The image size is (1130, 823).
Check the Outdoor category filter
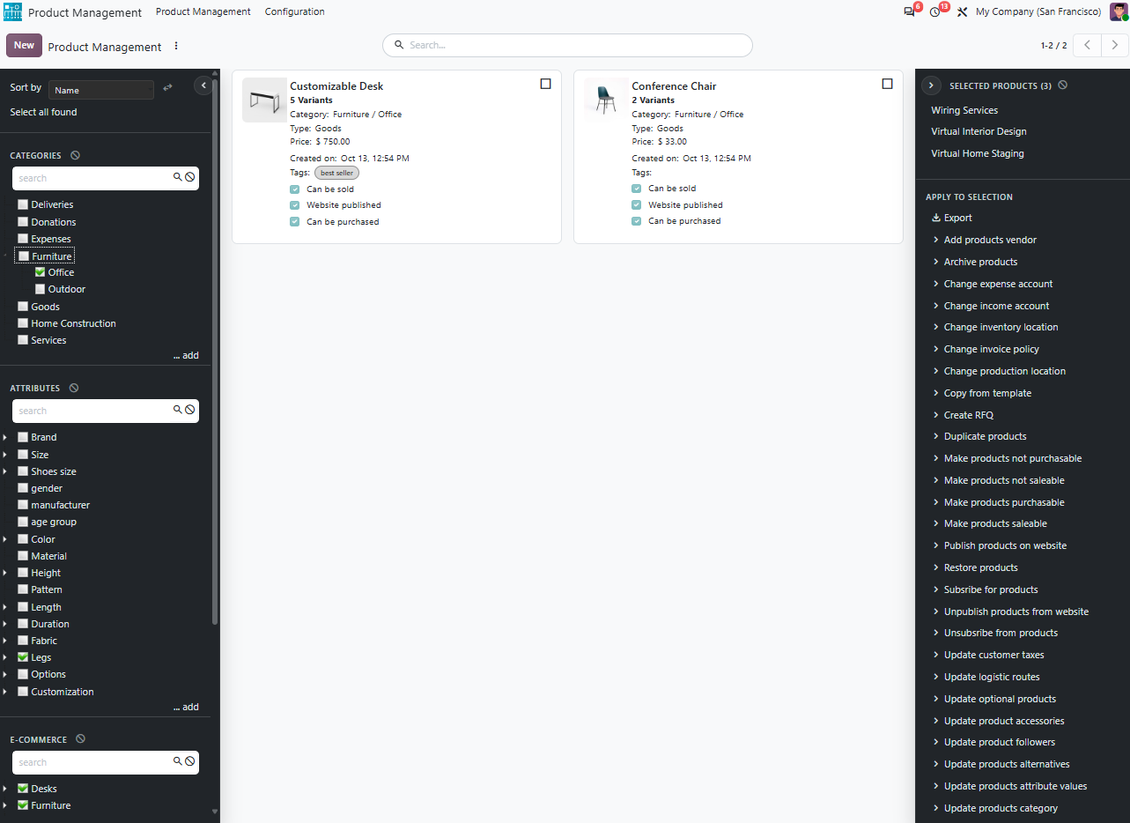coord(40,289)
